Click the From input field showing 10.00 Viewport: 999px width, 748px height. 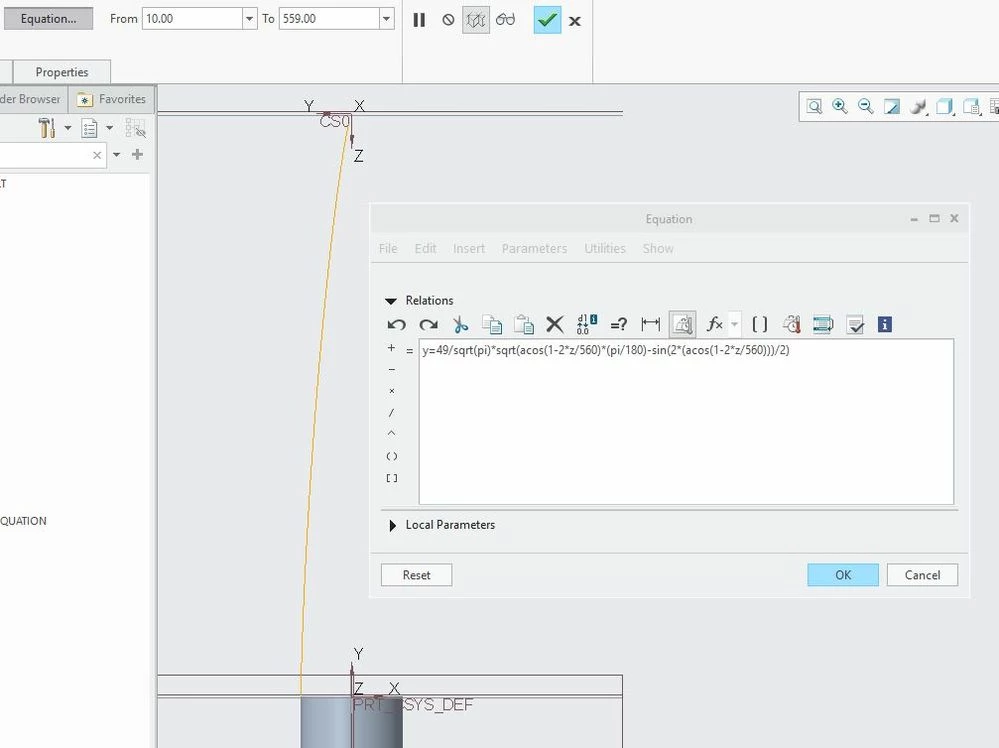point(192,19)
